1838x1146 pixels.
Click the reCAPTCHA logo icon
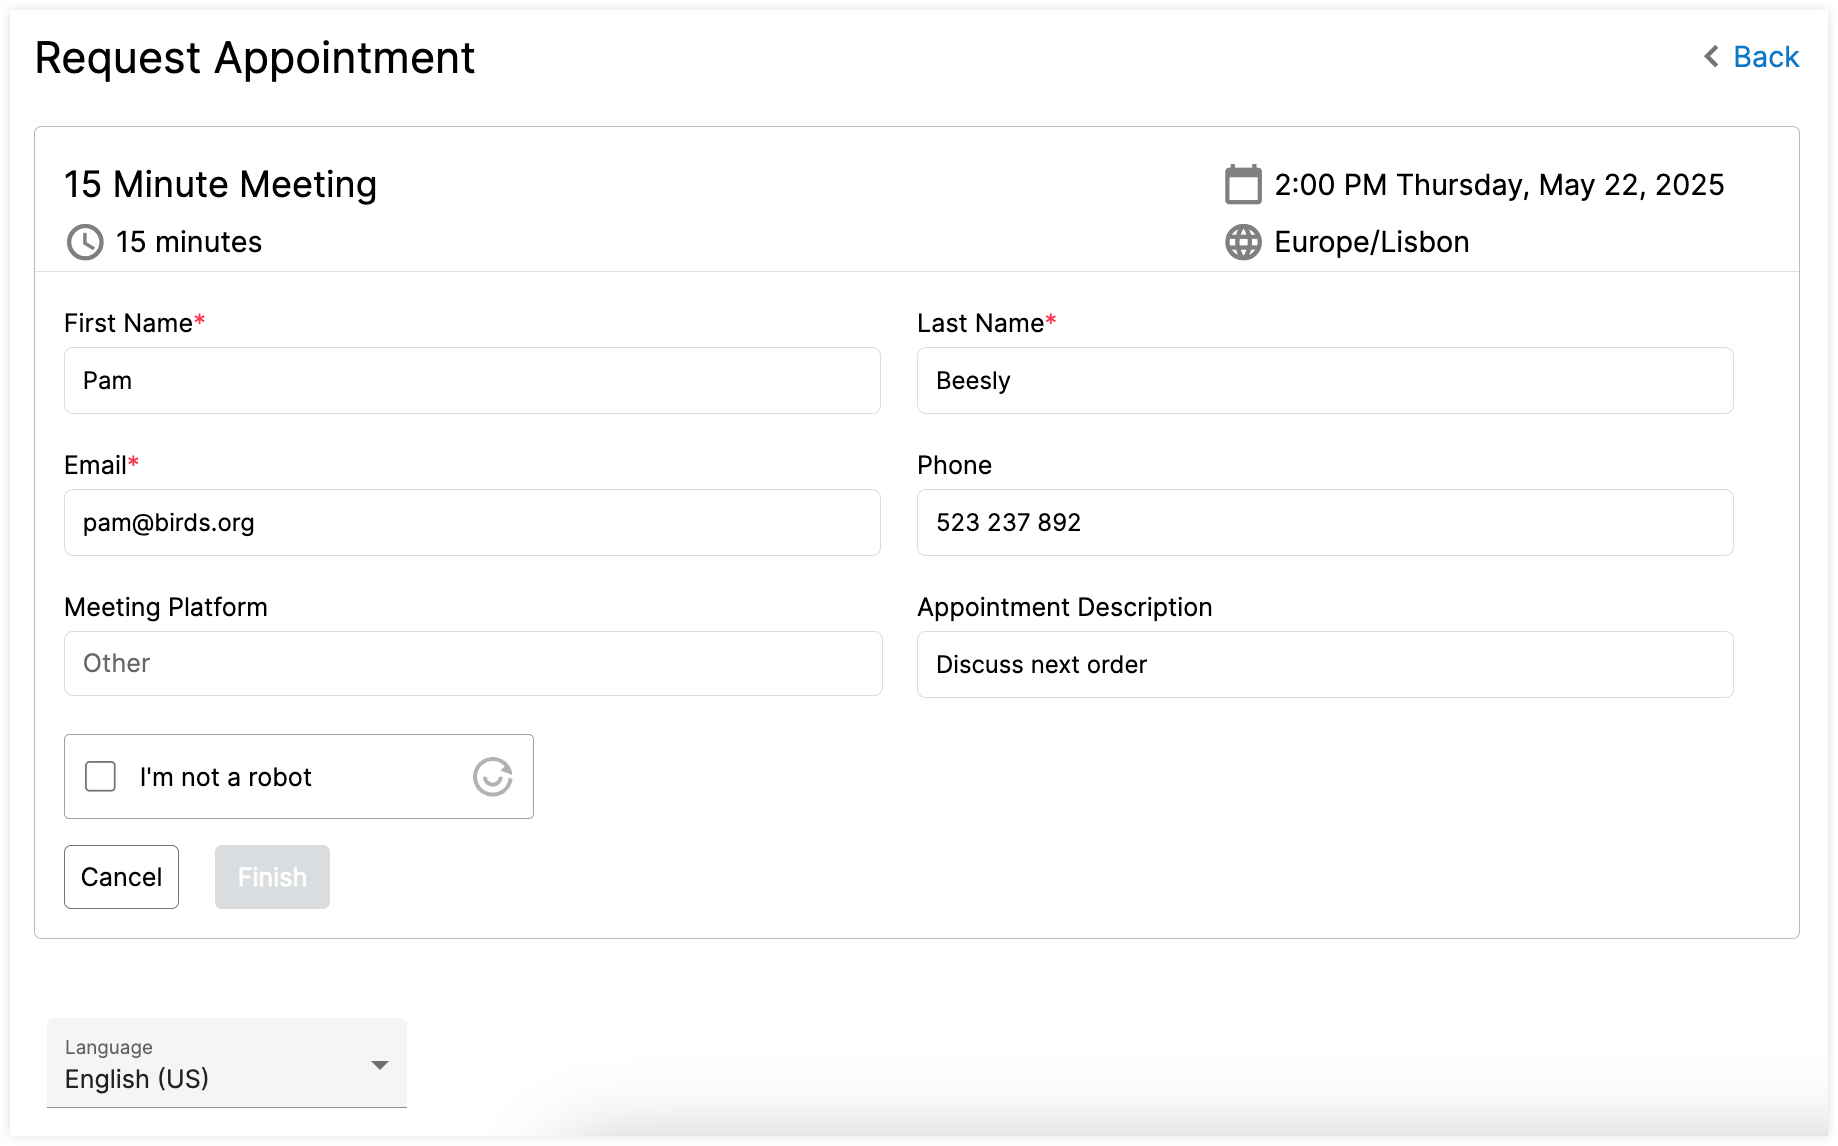[492, 777]
